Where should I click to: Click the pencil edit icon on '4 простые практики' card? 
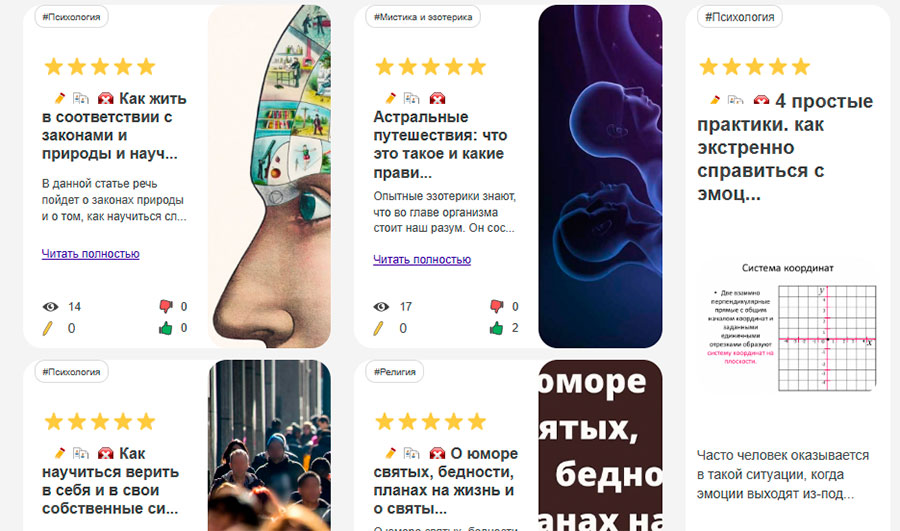click(715, 100)
